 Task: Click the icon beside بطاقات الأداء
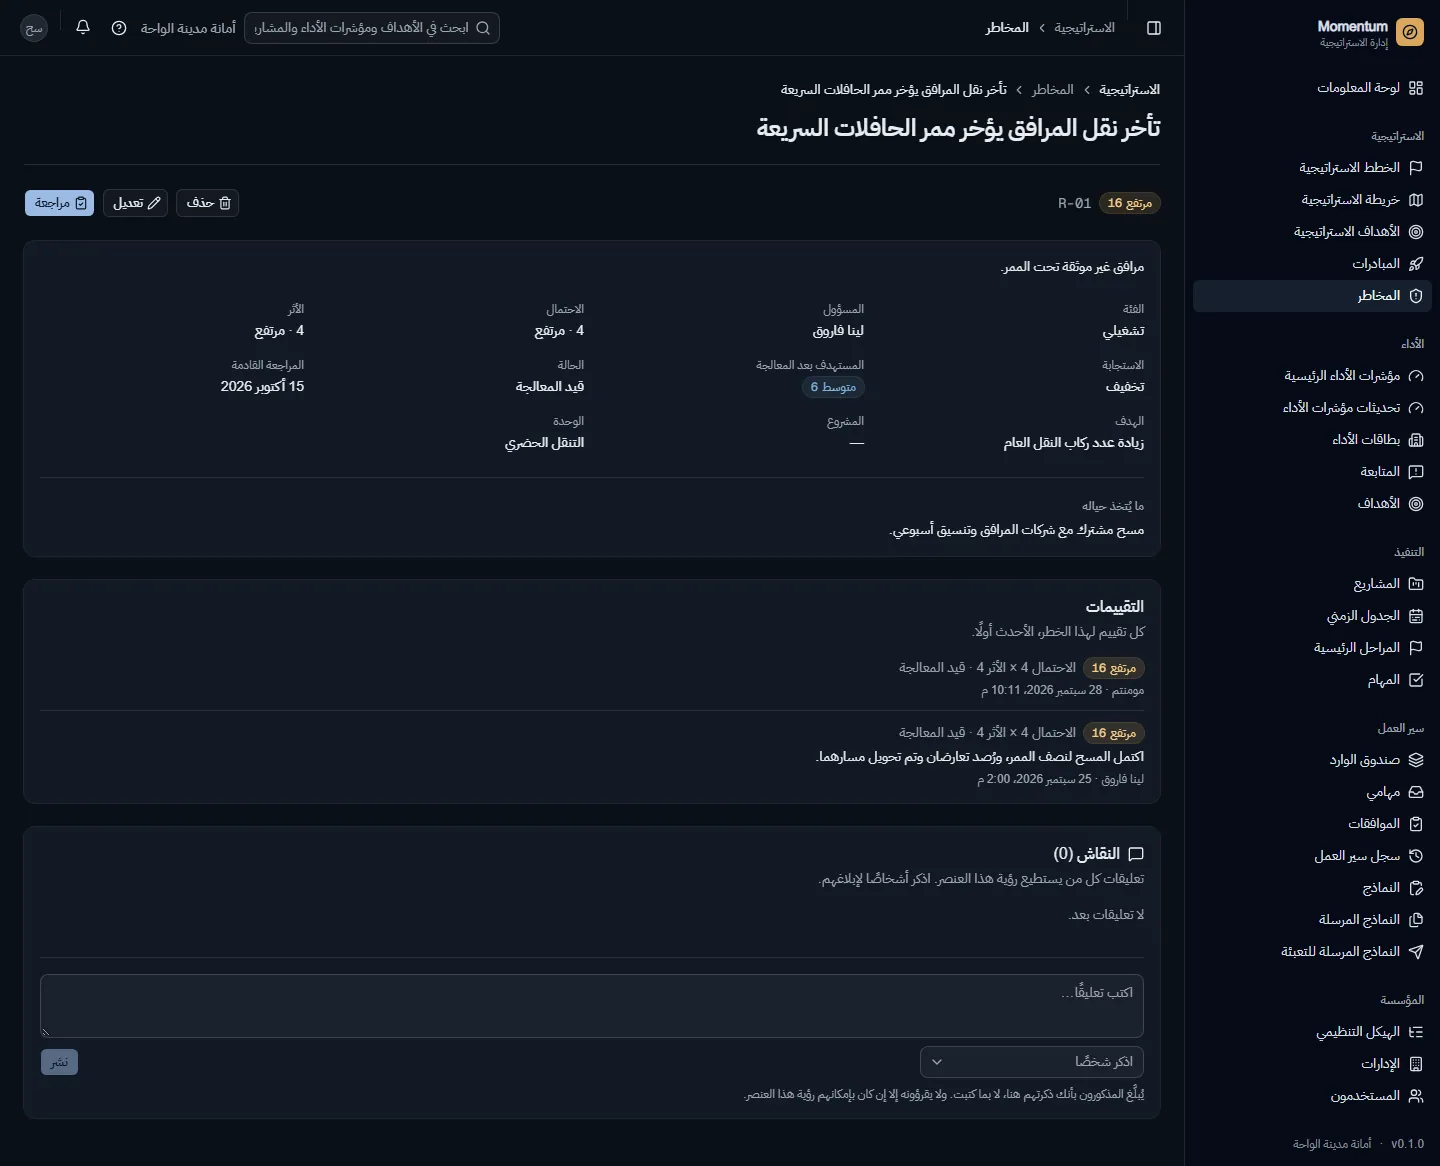click(x=1416, y=440)
